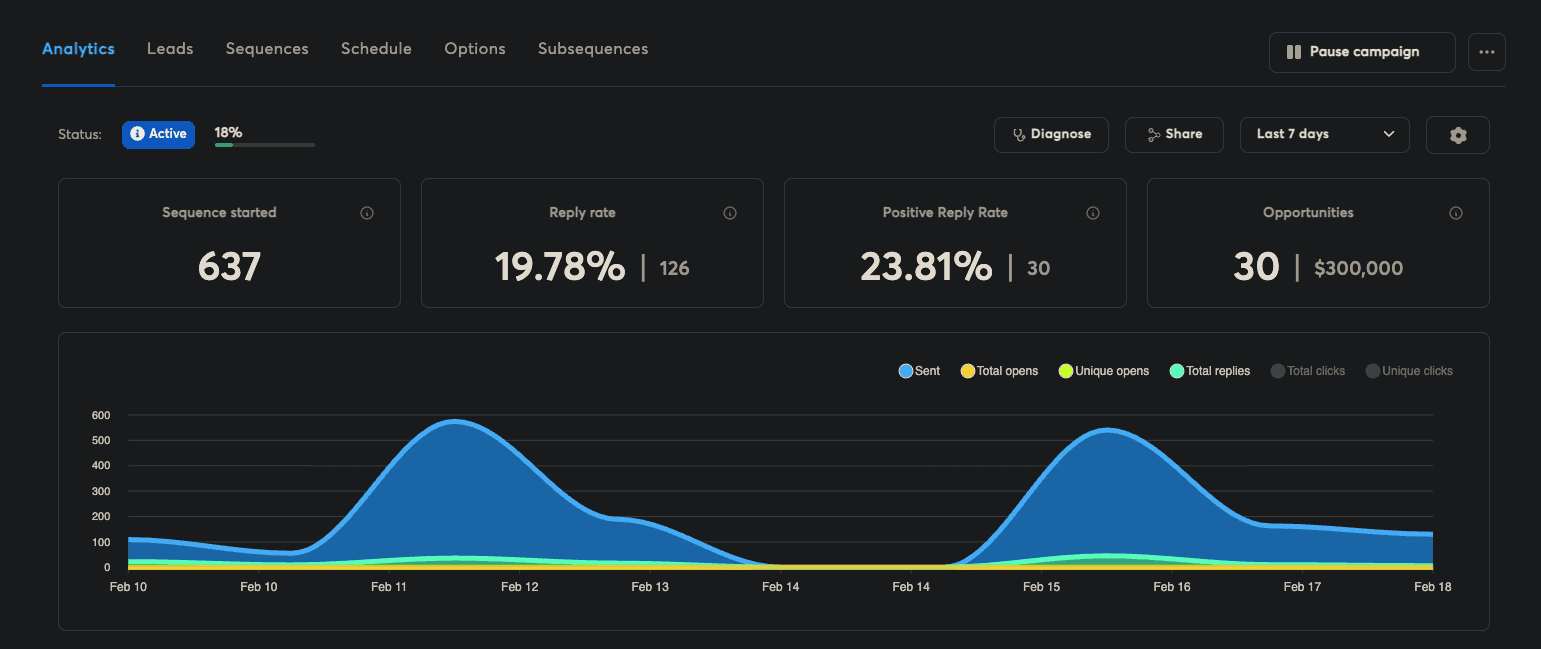Click the info icon on Opportunities card
This screenshot has width=1541, height=649.
(x=1455, y=212)
